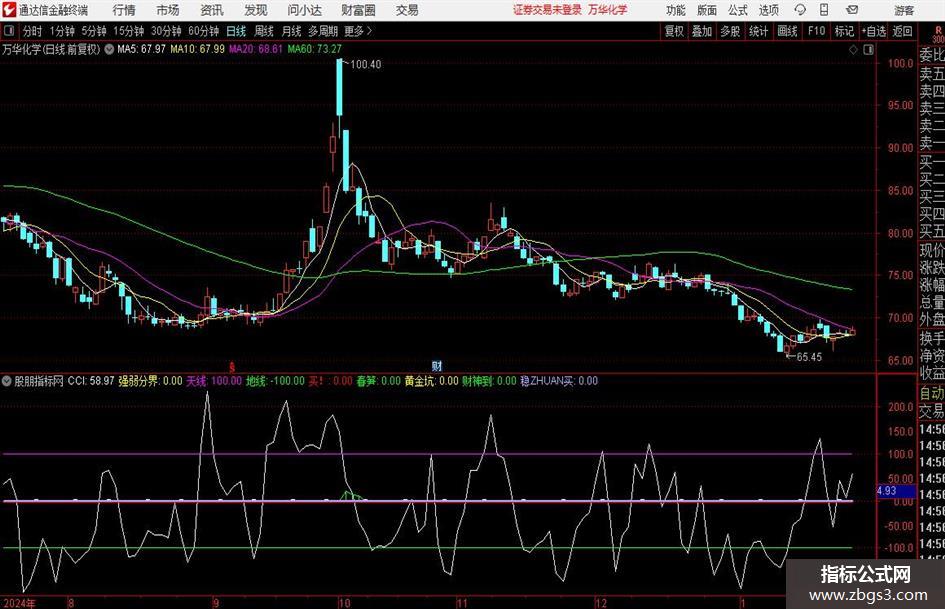Toggle the left panel layout icon
Screen dimensions: 945x609
click(x=8, y=31)
